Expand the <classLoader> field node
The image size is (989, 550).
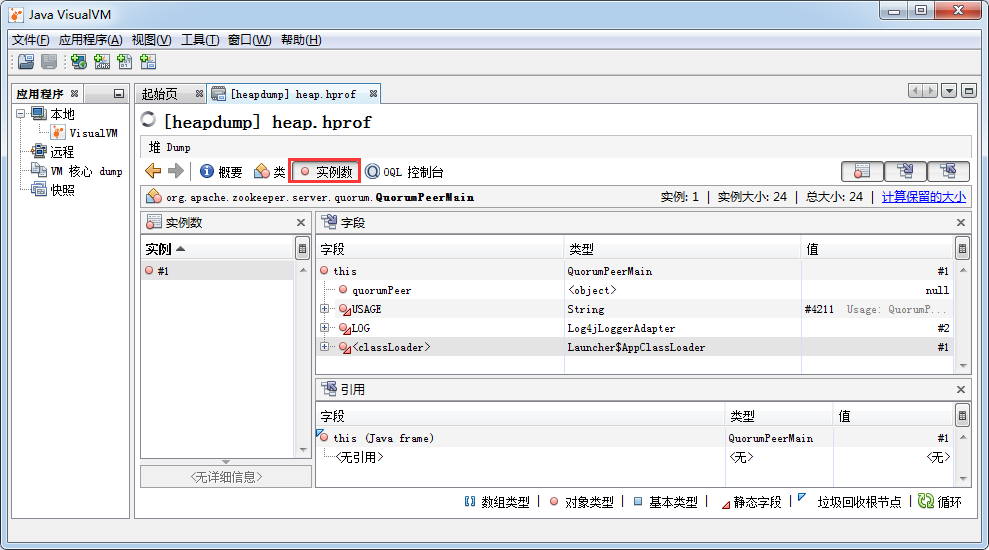(324, 347)
